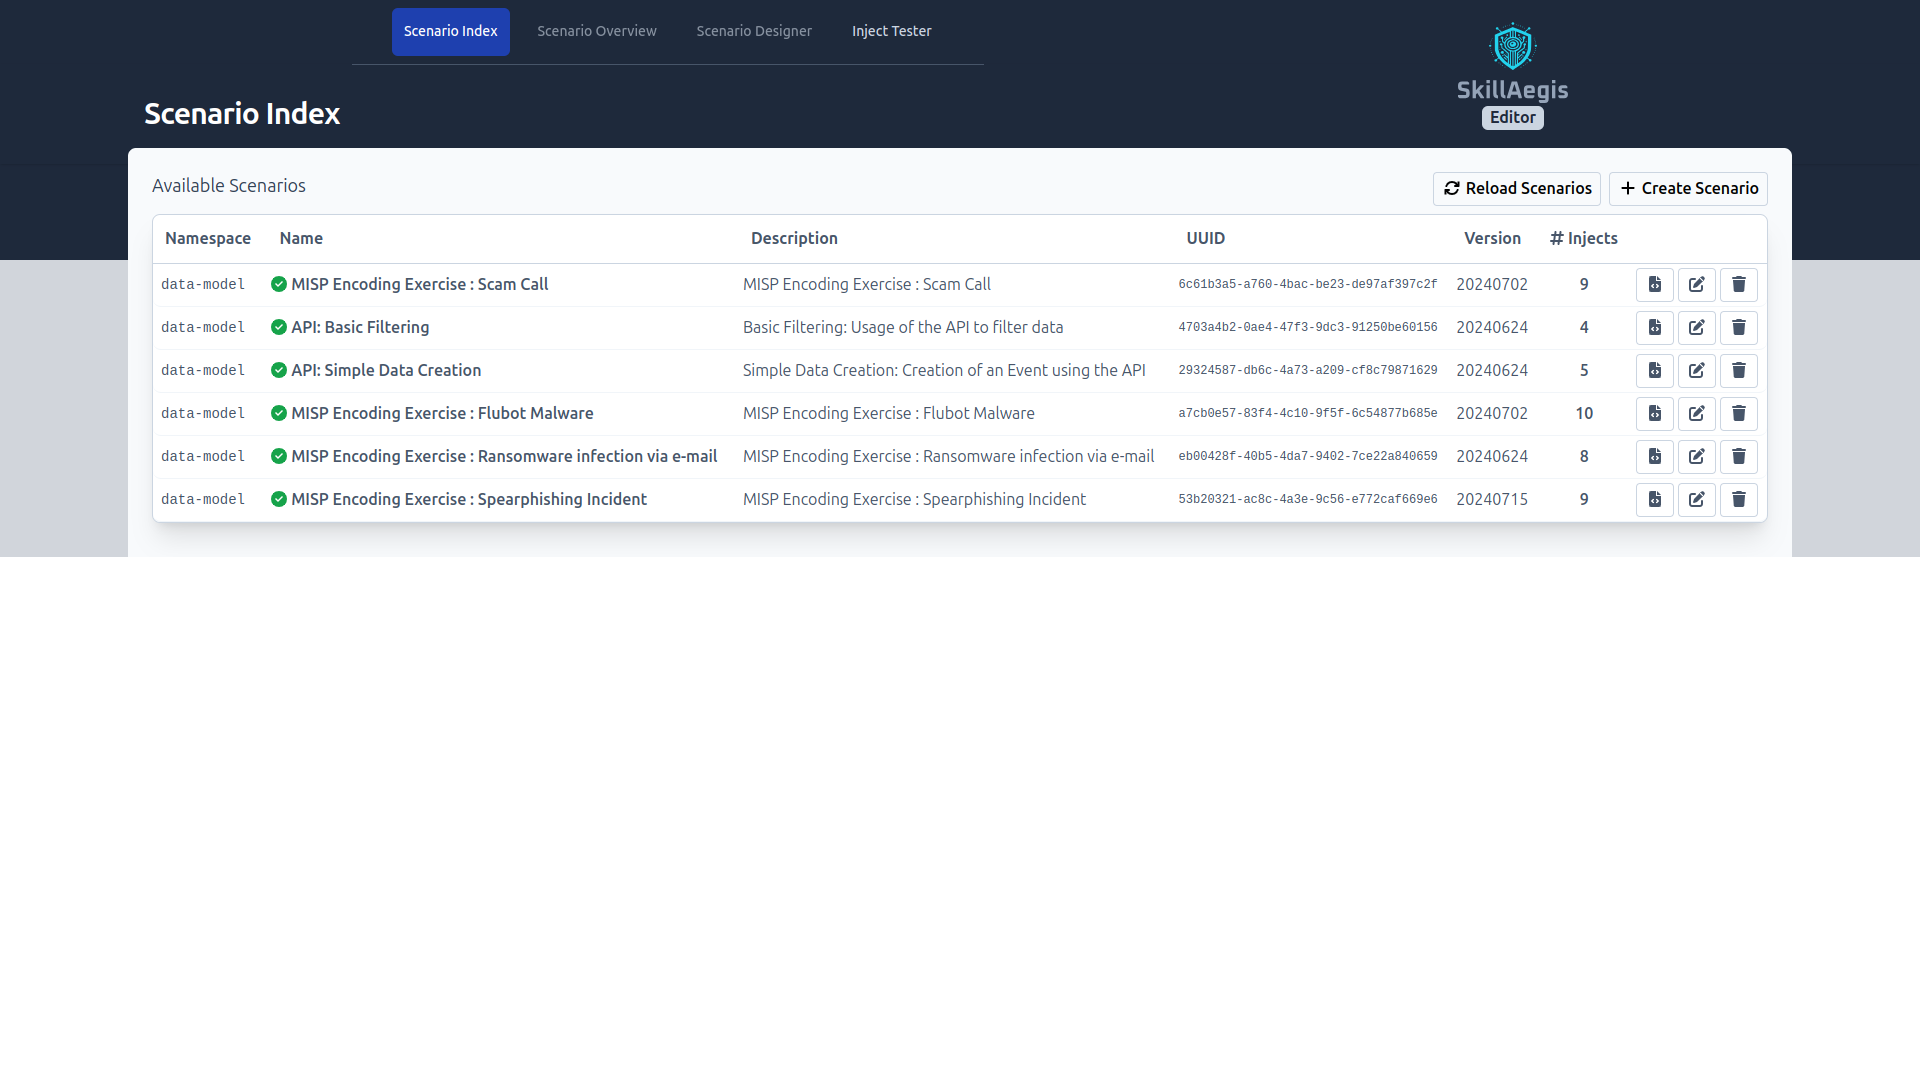Click the delete icon for API Simple Data Creation
The width and height of the screenshot is (1920, 1080).
[1738, 371]
